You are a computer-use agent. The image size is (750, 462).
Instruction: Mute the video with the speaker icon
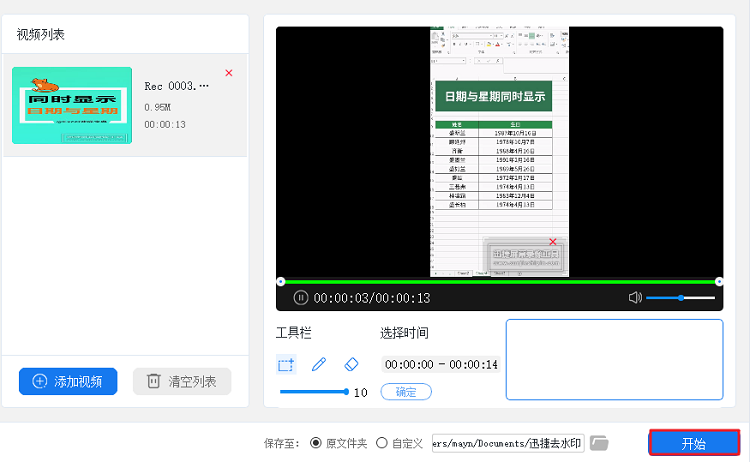[x=634, y=298]
